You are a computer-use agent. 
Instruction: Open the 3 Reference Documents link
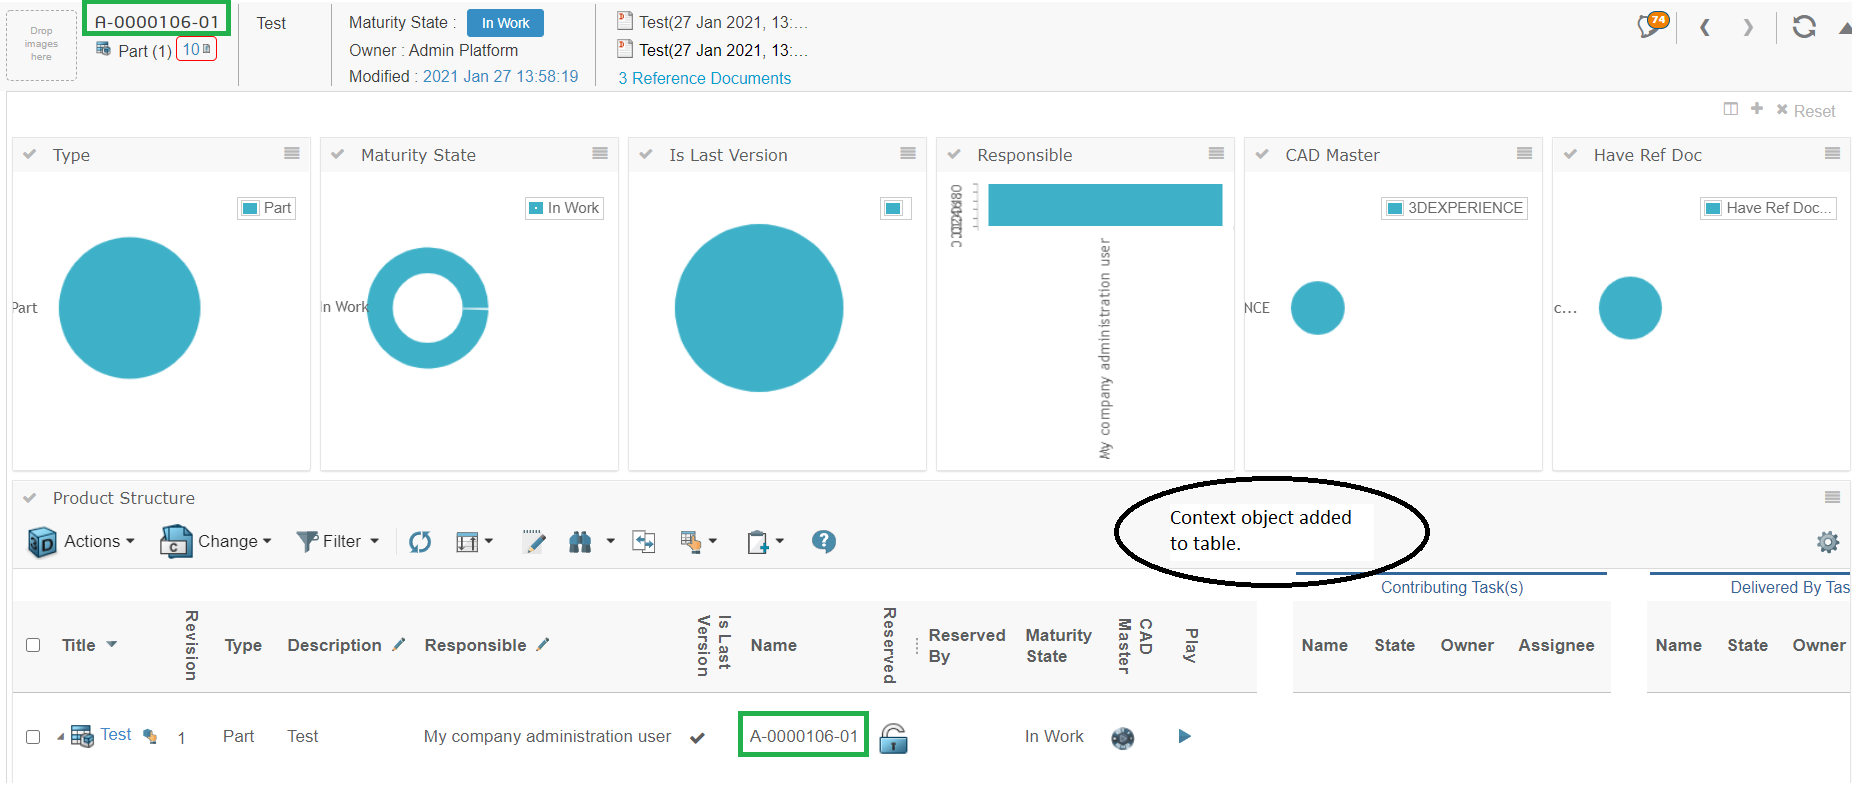click(x=704, y=78)
